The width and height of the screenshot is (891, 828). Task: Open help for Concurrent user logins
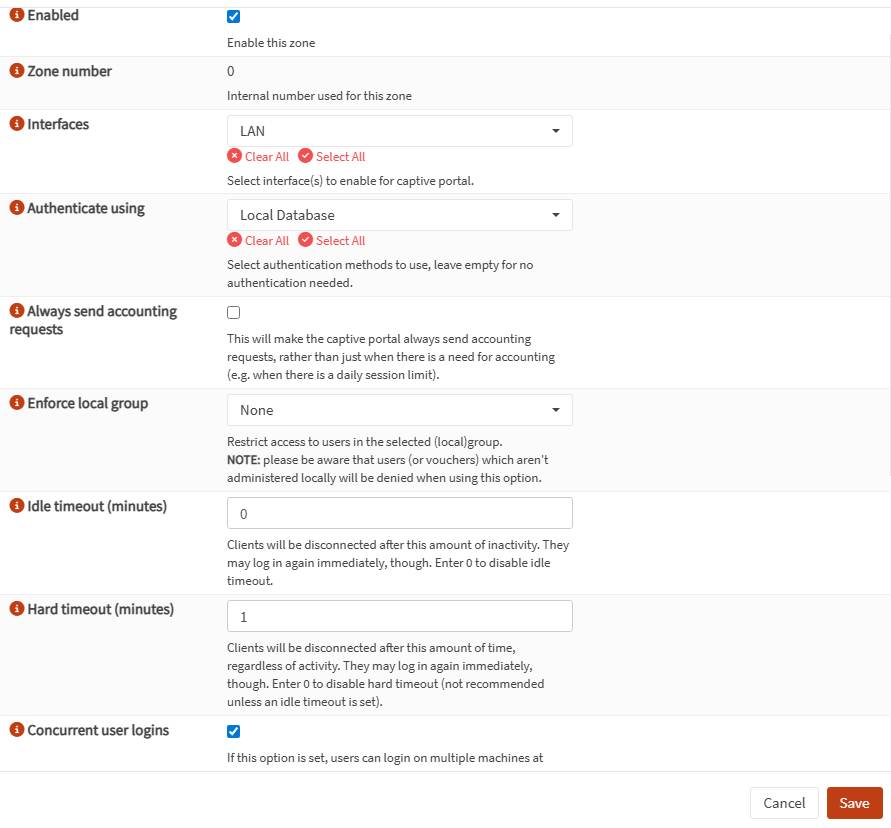click(x=16, y=730)
